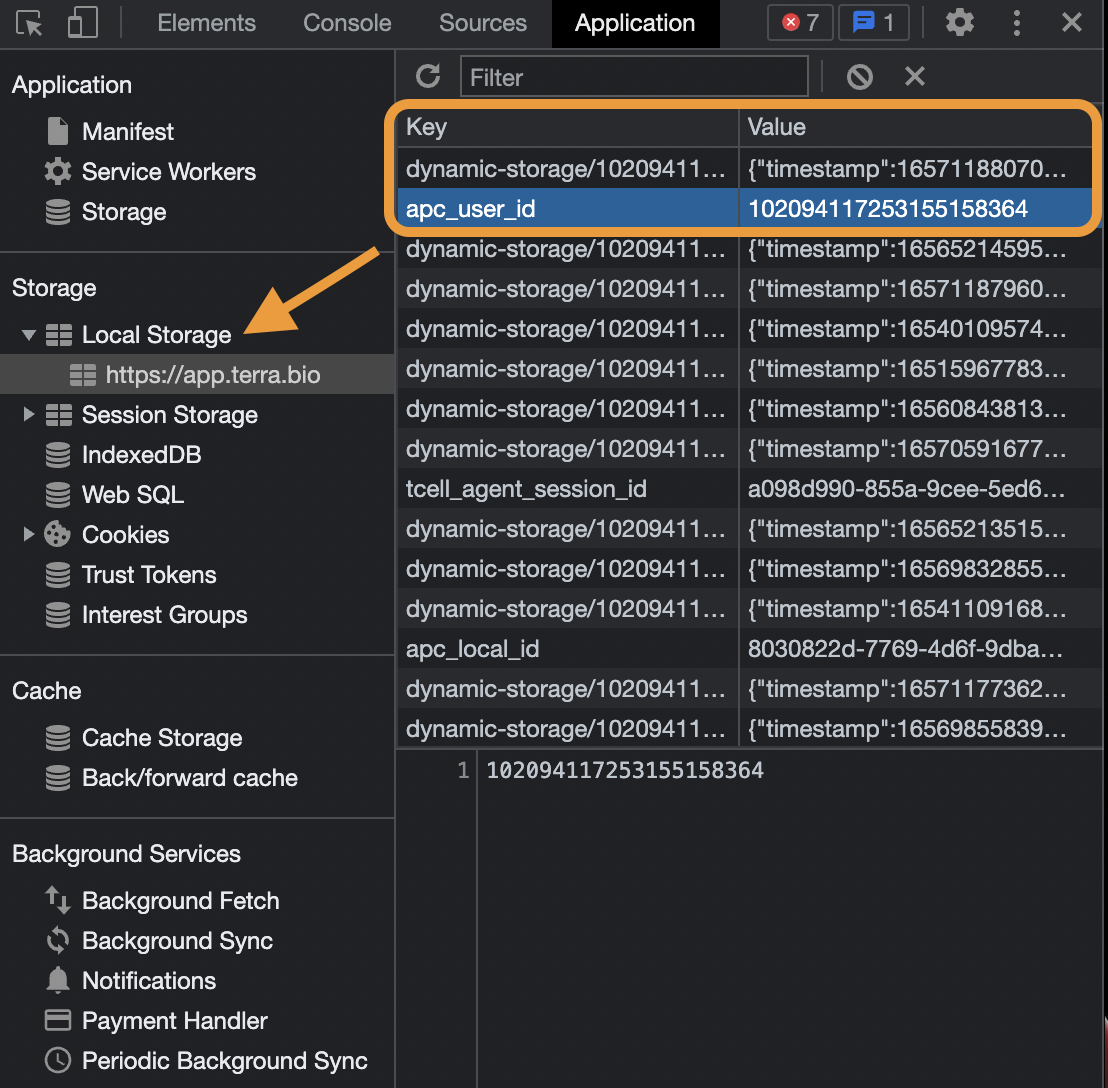Screen dimensions: 1108x1088
Task: Toggle the device toolbar icon
Action: (x=83, y=23)
